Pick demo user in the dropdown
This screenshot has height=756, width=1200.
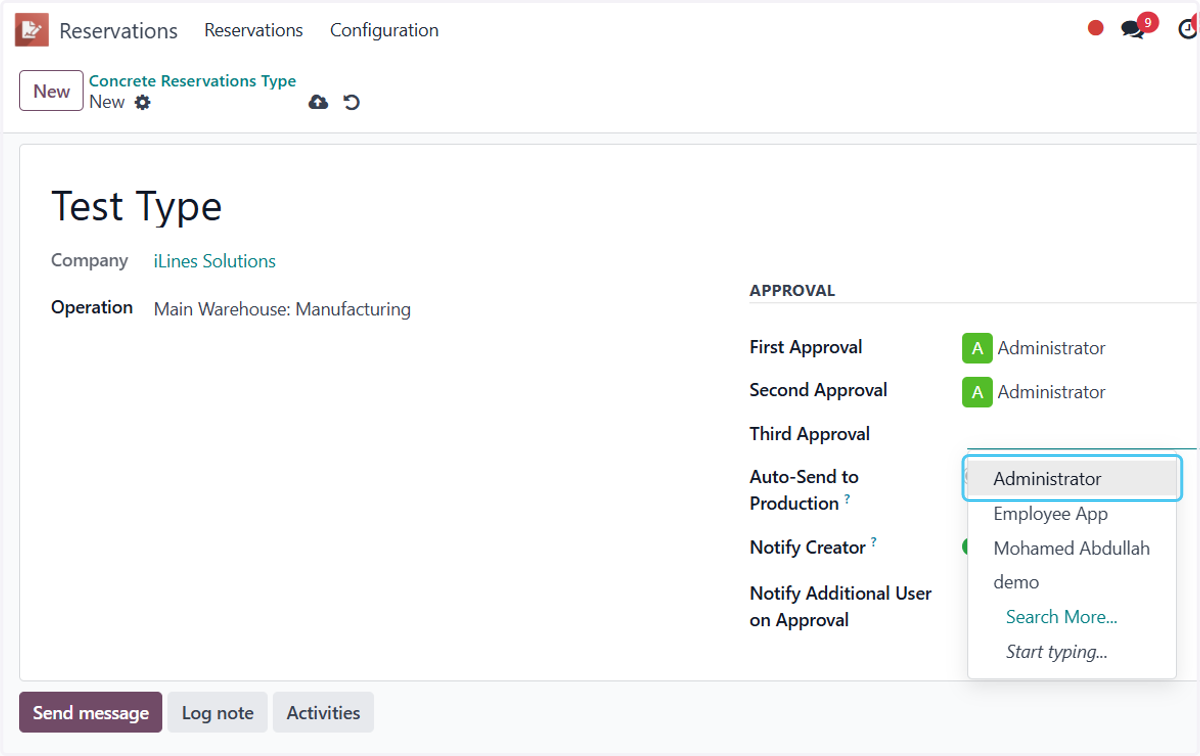coord(1072,582)
